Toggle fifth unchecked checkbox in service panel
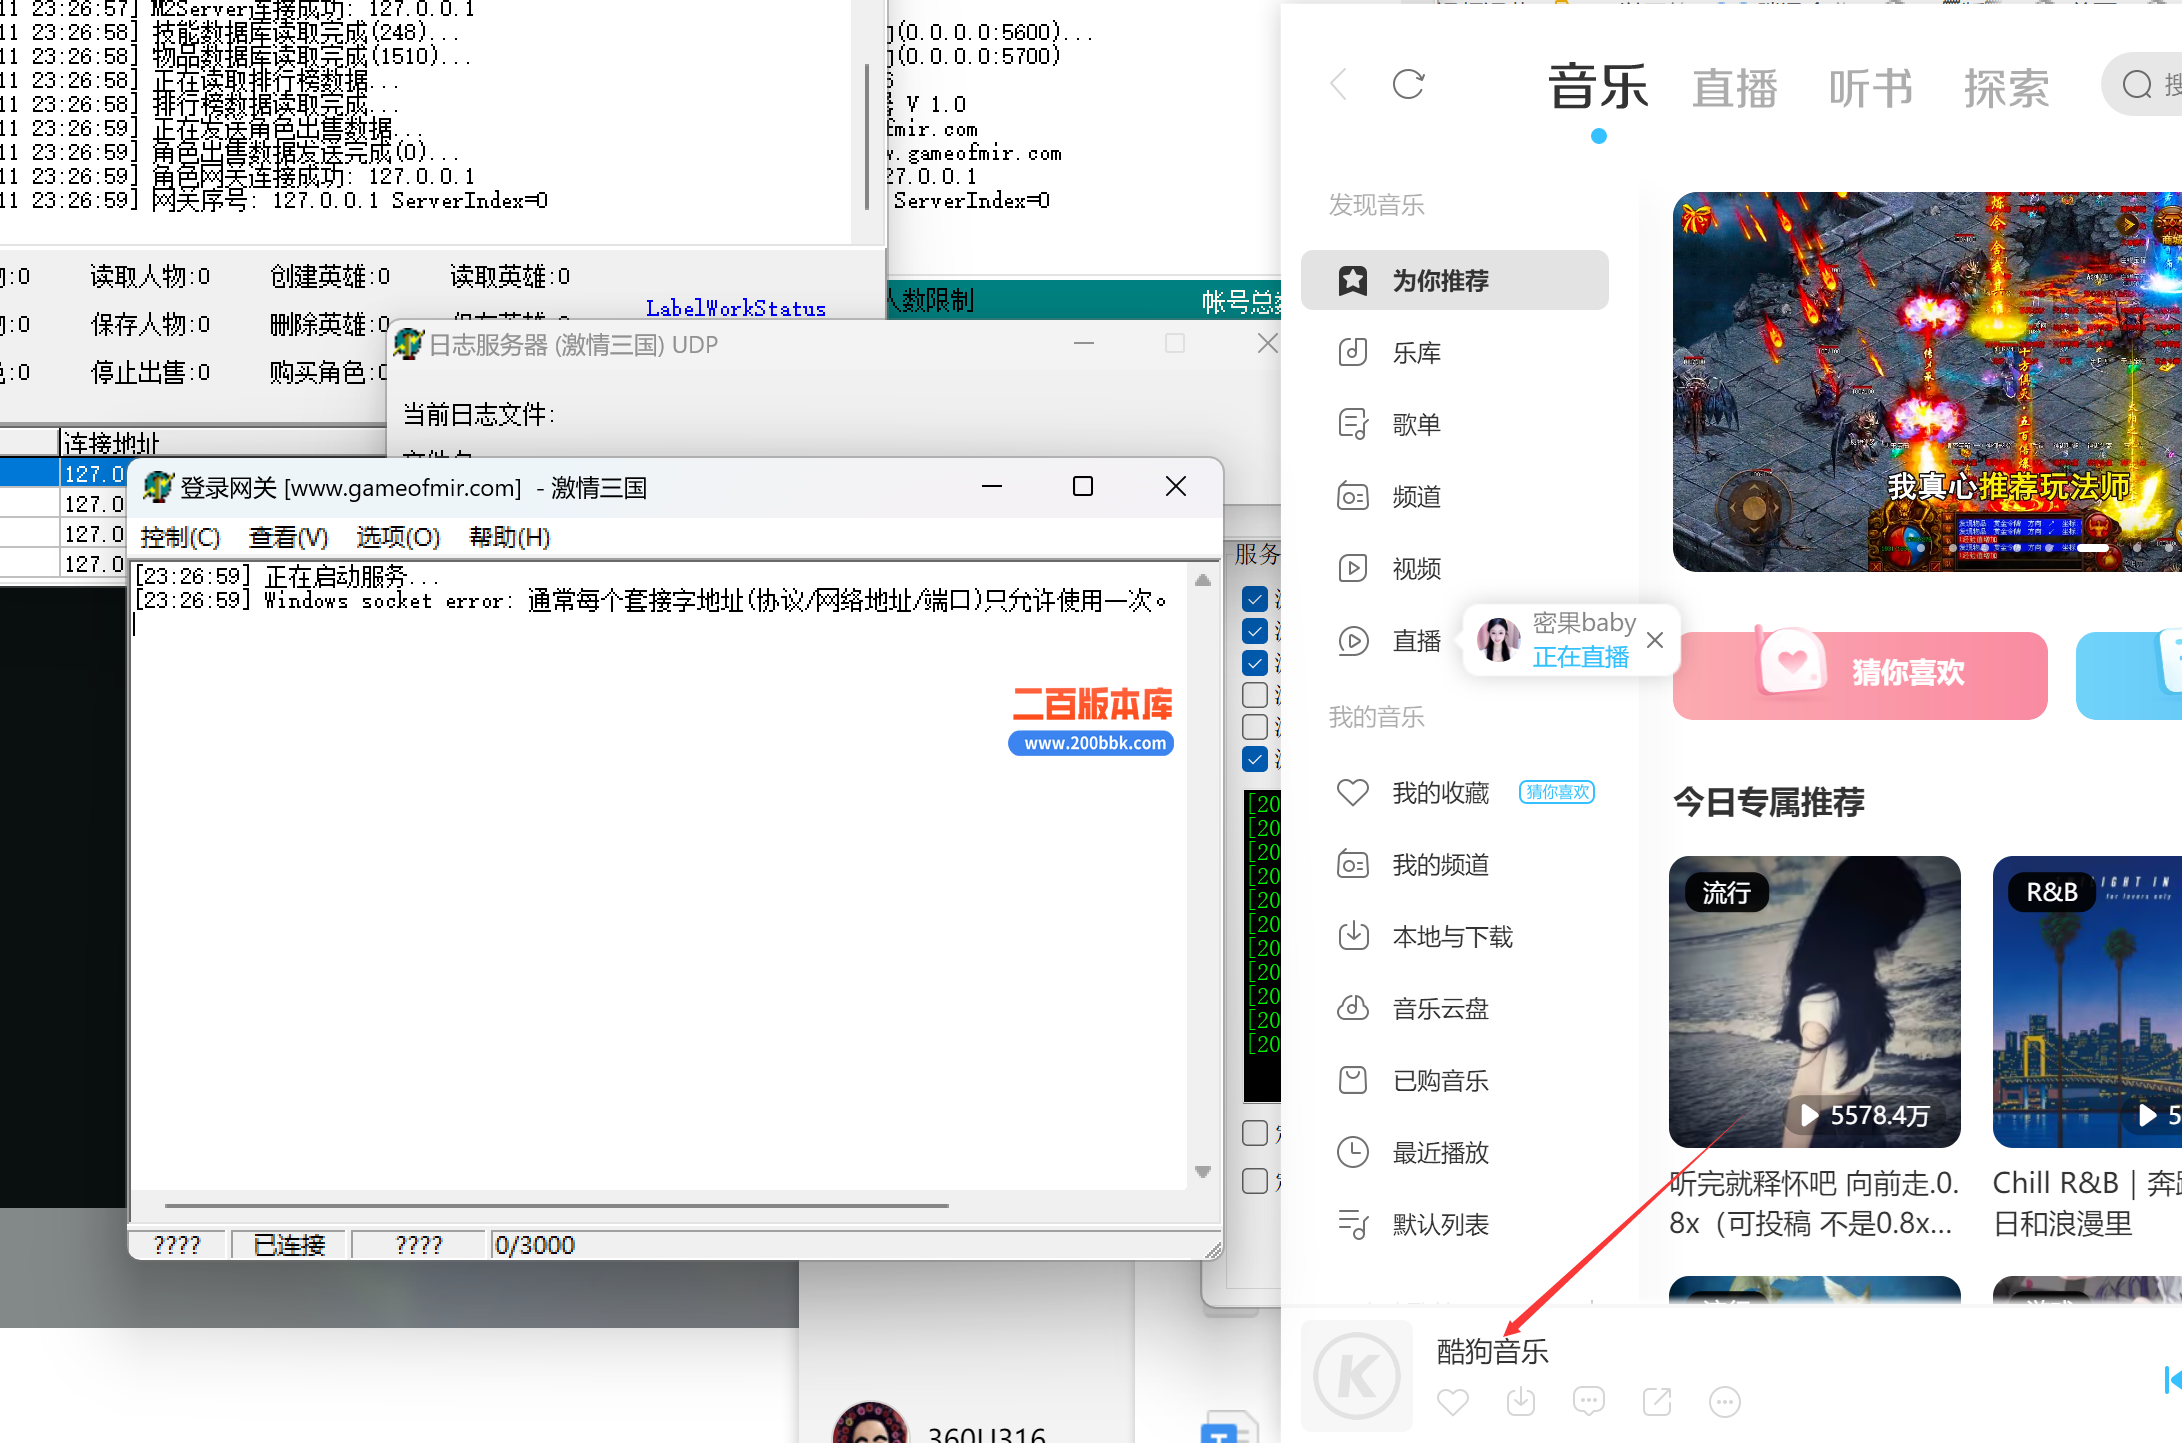2182x1443 pixels. point(1255,727)
